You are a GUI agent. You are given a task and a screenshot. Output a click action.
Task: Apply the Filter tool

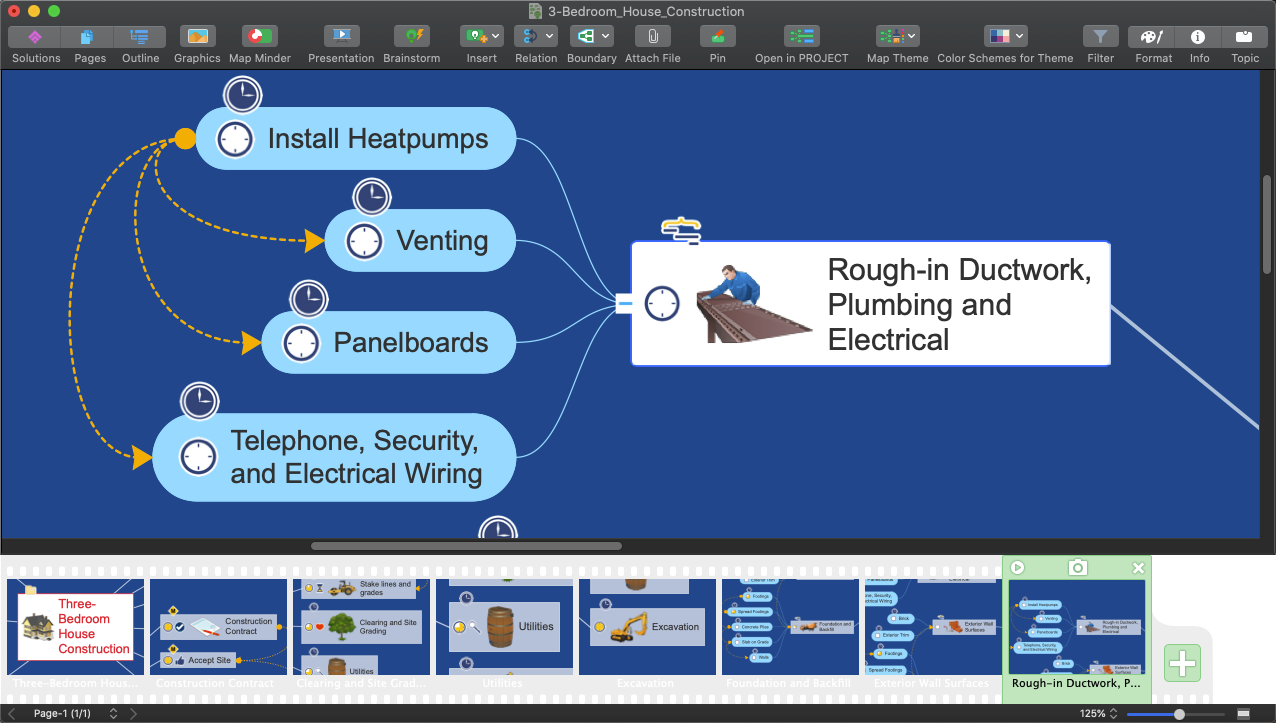point(1100,37)
